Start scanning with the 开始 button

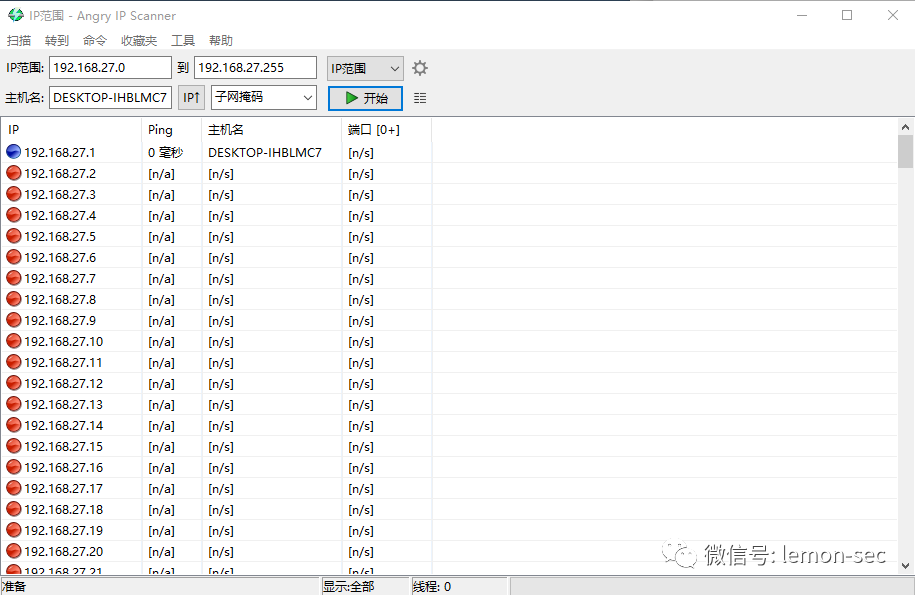coord(365,98)
